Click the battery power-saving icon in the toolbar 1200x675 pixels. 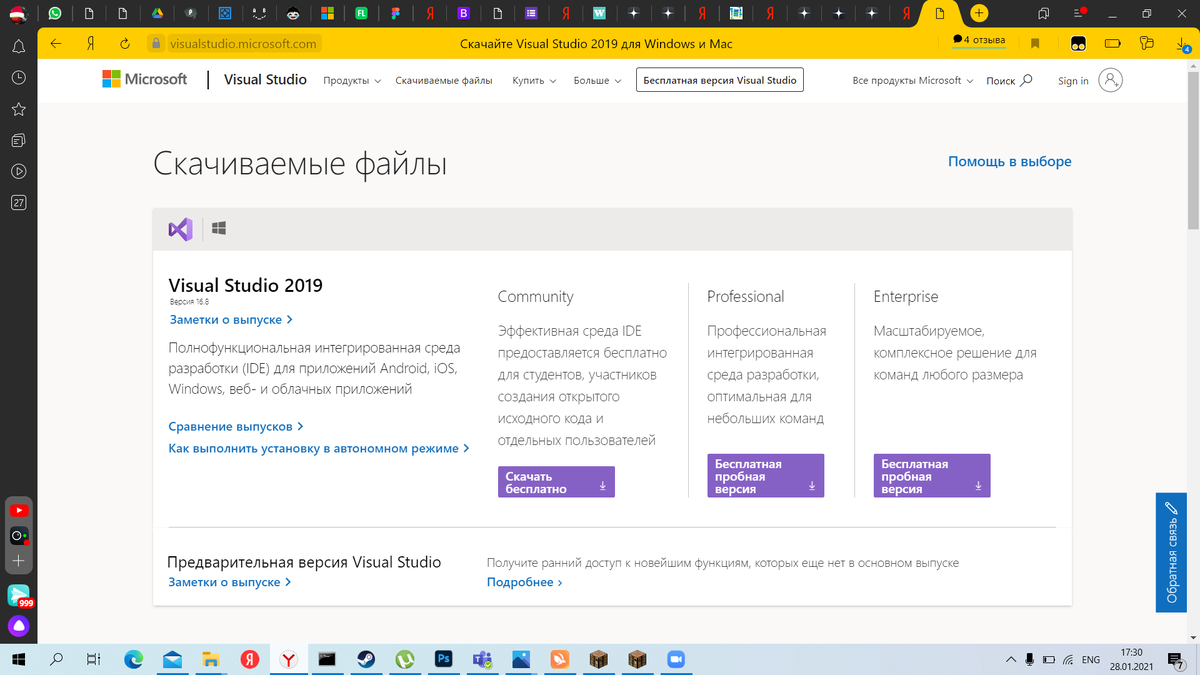click(1113, 43)
